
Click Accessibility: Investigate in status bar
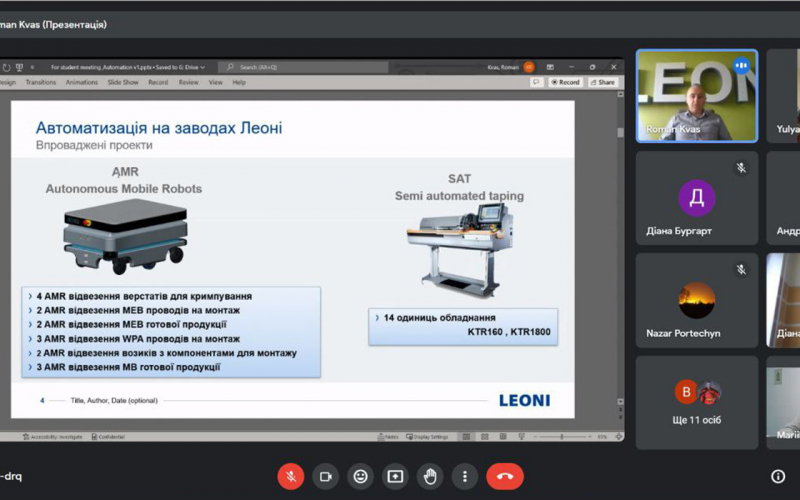coord(52,437)
